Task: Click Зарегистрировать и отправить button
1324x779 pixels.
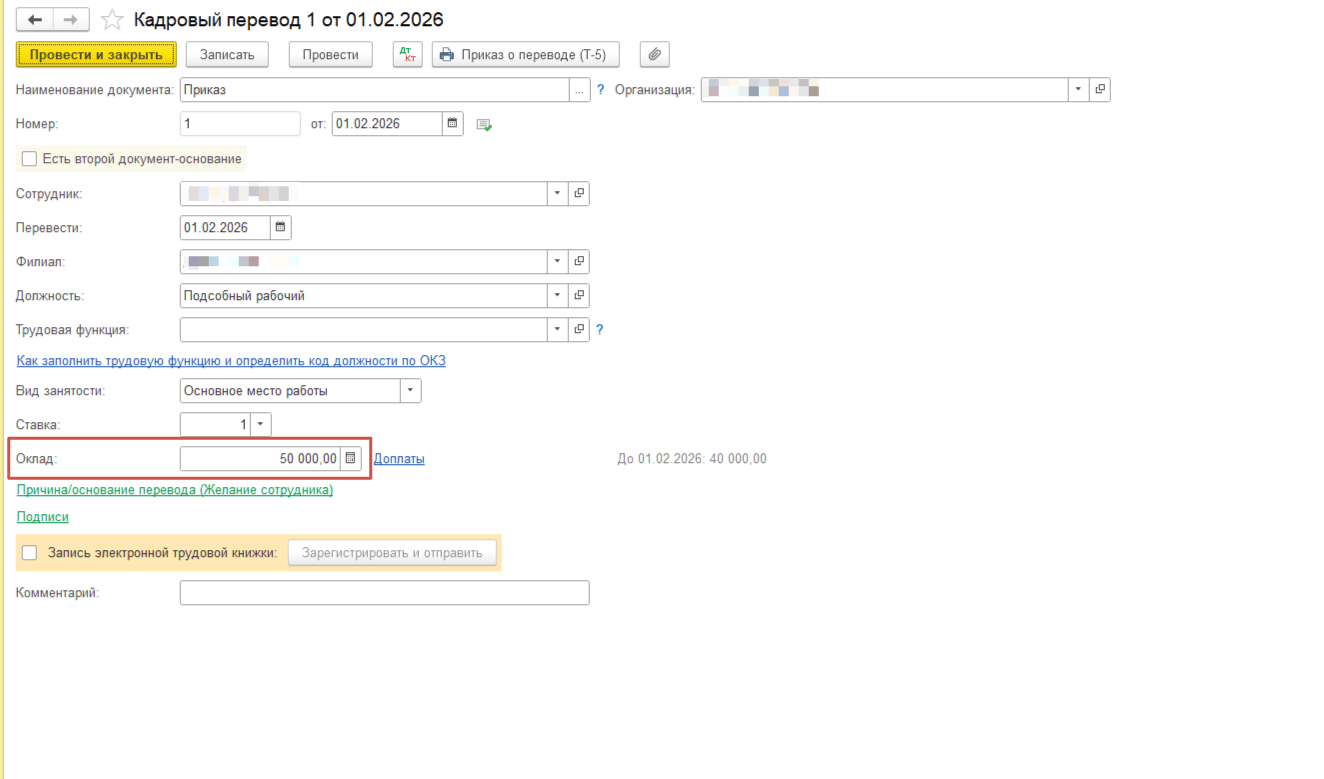Action: coord(392,552)
